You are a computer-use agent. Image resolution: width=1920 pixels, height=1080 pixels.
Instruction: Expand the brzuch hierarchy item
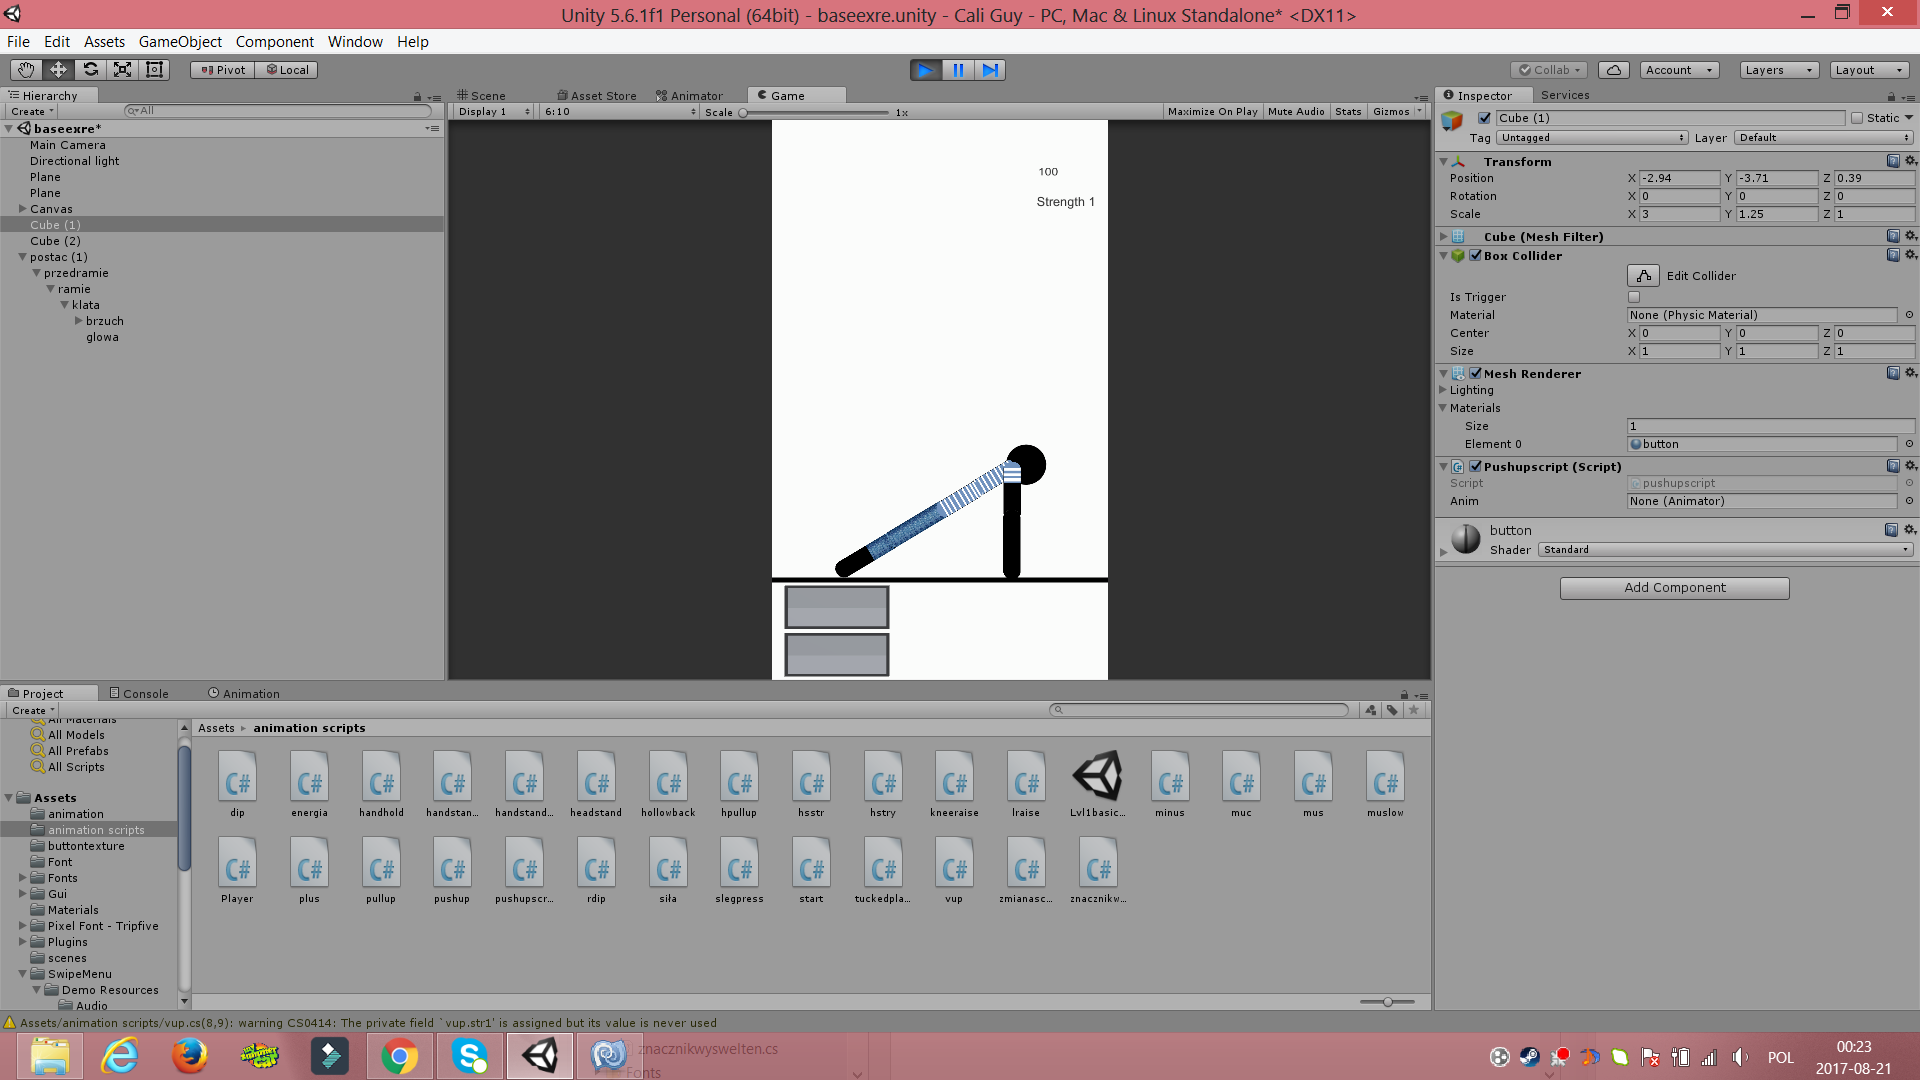coord(78,321)
